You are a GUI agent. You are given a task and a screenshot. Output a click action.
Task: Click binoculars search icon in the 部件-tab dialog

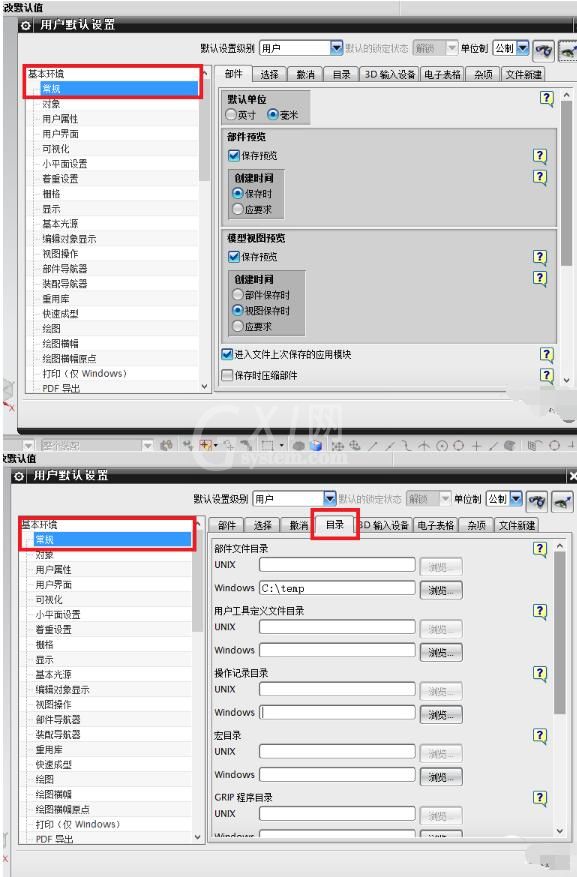[x=543, y=50]
